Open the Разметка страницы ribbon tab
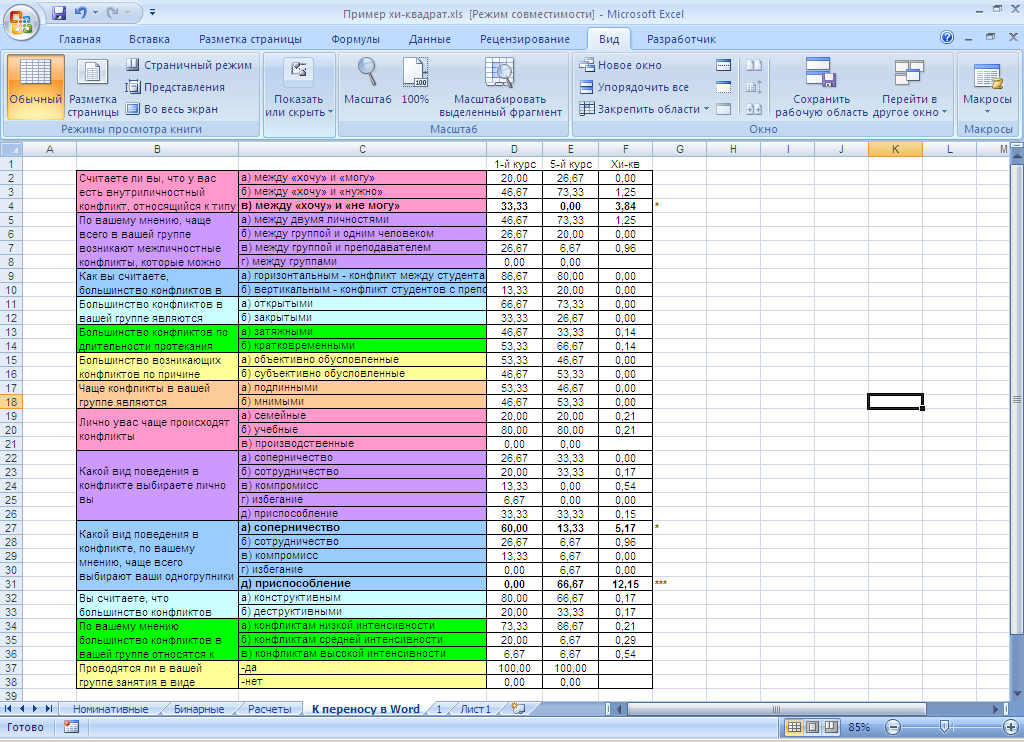 251,39
